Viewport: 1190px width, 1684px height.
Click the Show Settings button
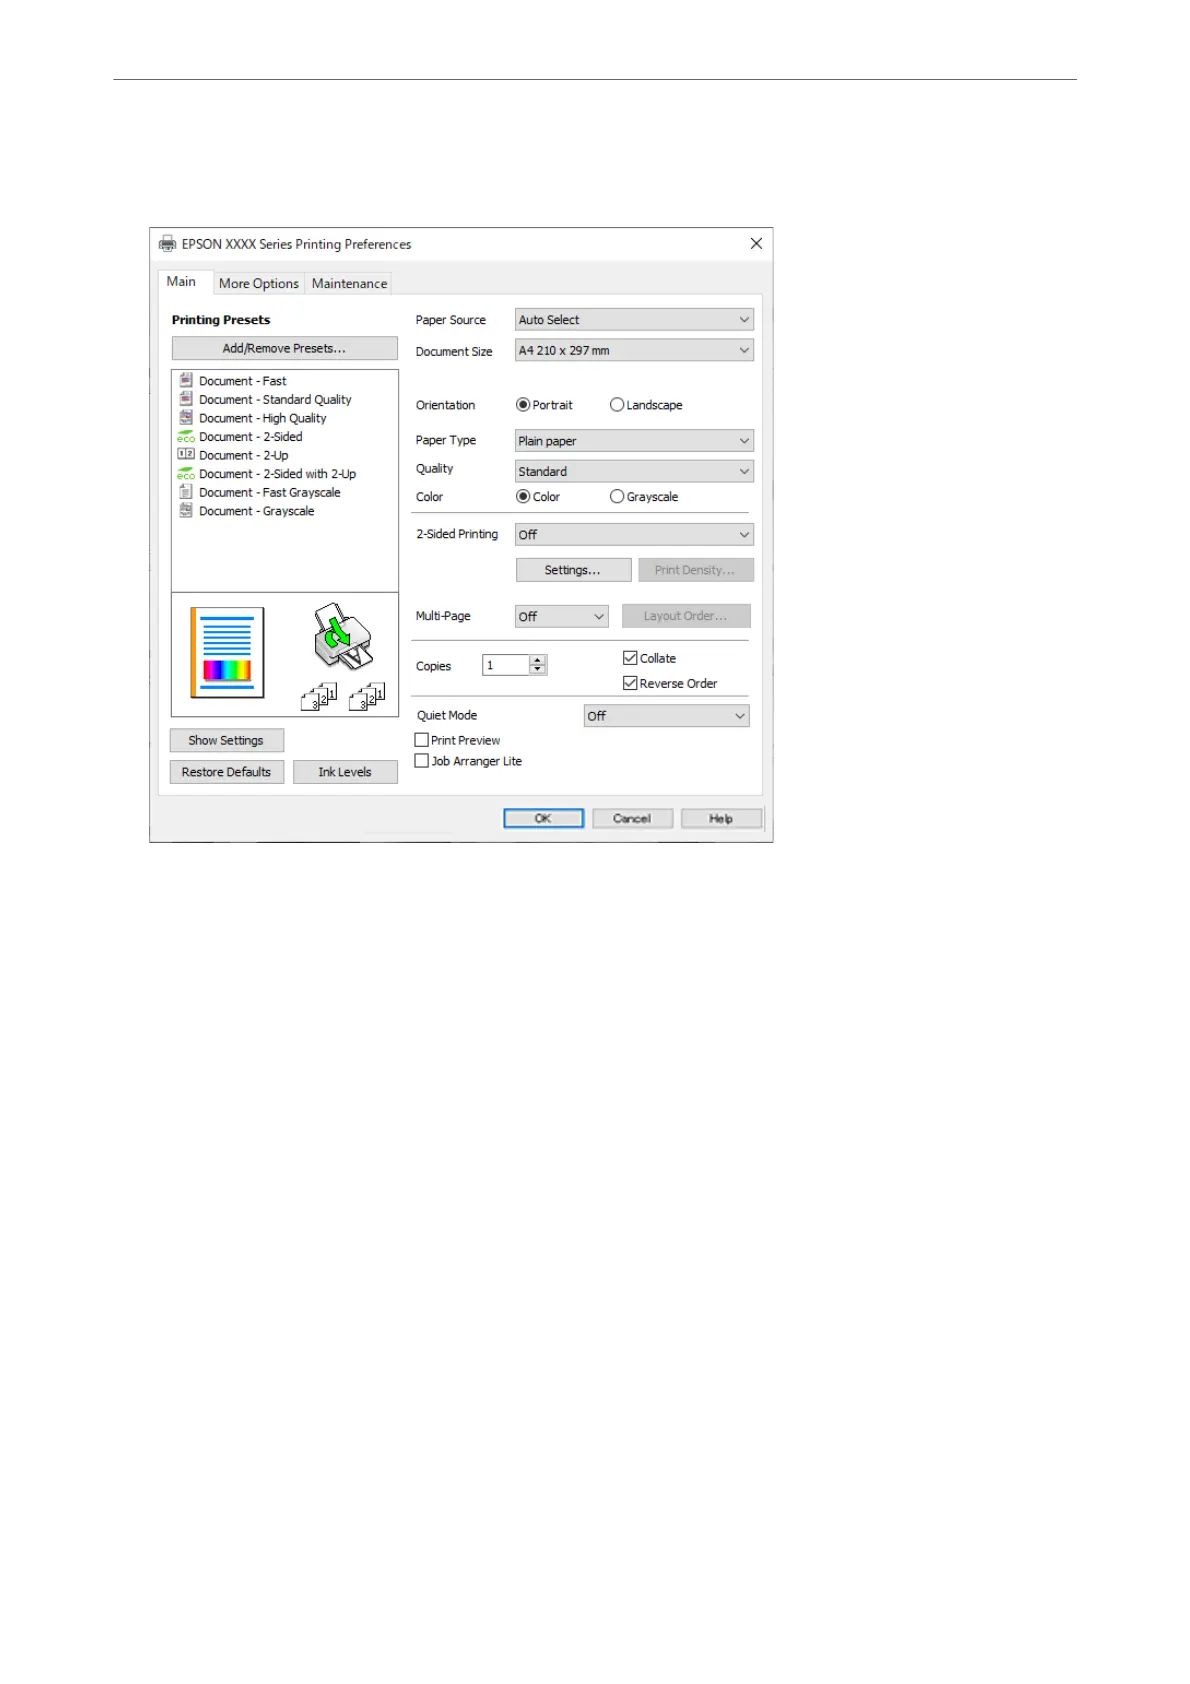(x=227, y=740)
